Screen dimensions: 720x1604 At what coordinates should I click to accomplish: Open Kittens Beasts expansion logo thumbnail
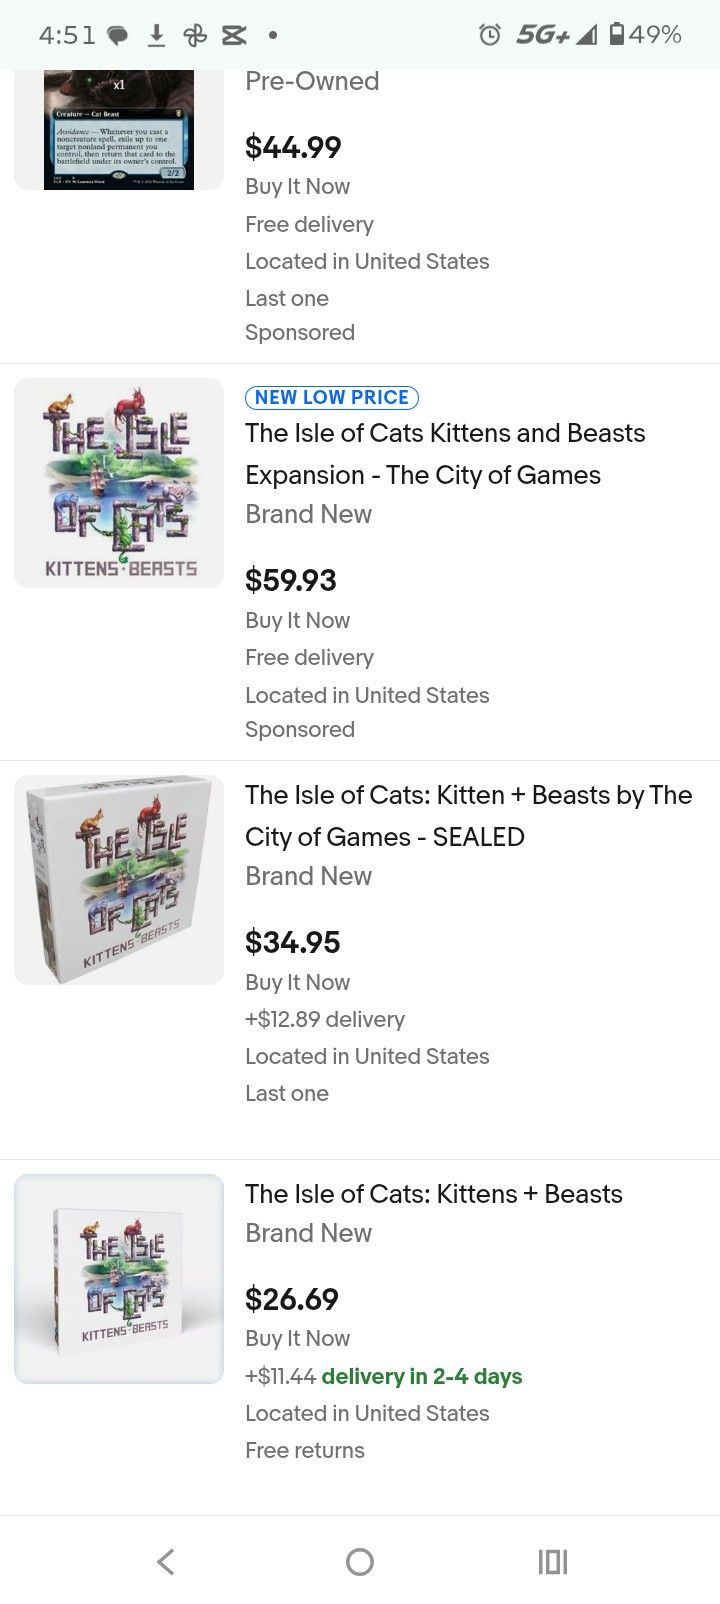point(119,483)
